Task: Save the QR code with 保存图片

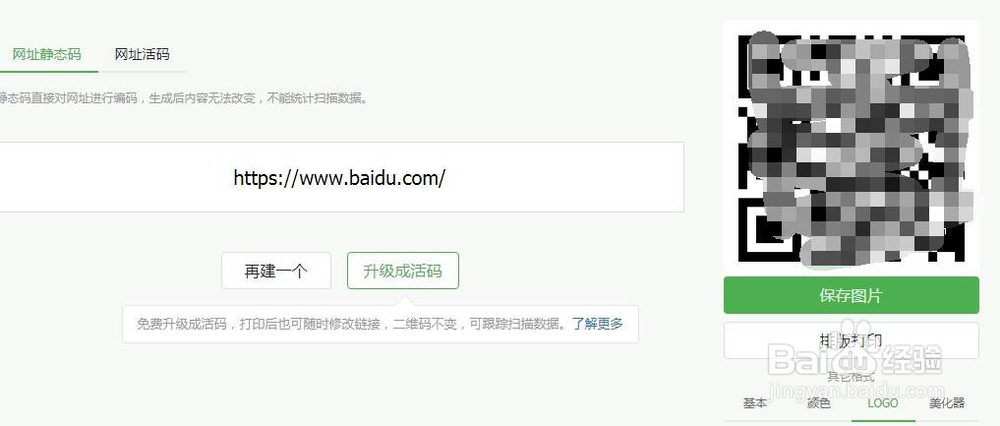Action: 851,295
